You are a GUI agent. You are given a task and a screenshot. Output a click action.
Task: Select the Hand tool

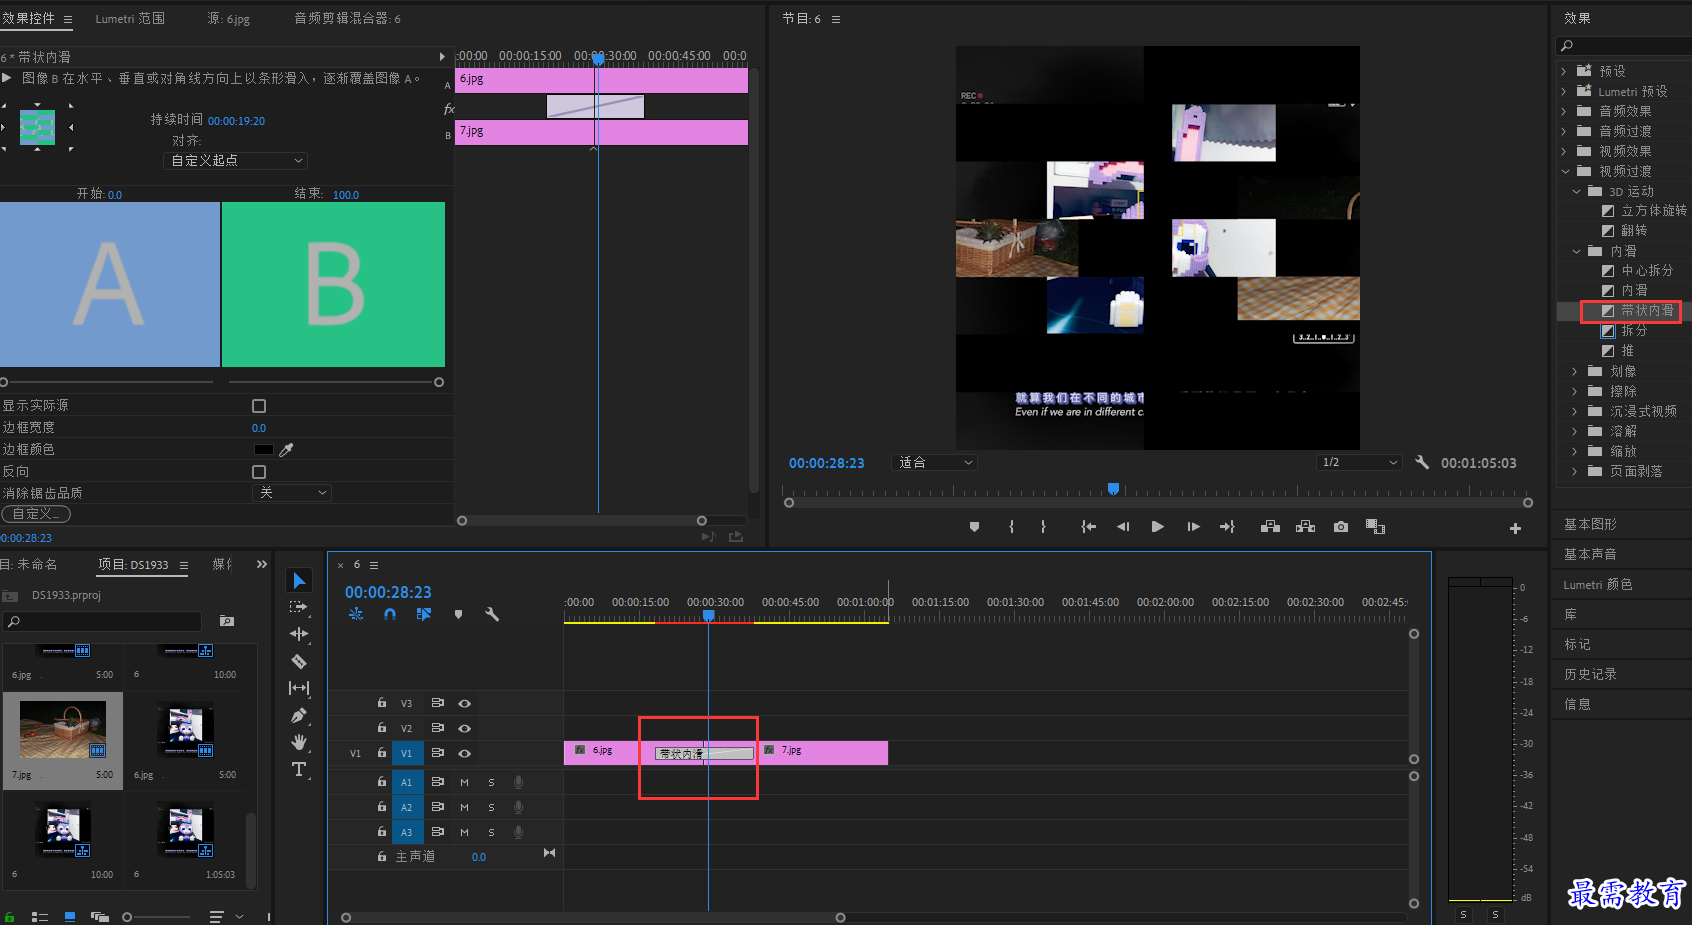298,742
